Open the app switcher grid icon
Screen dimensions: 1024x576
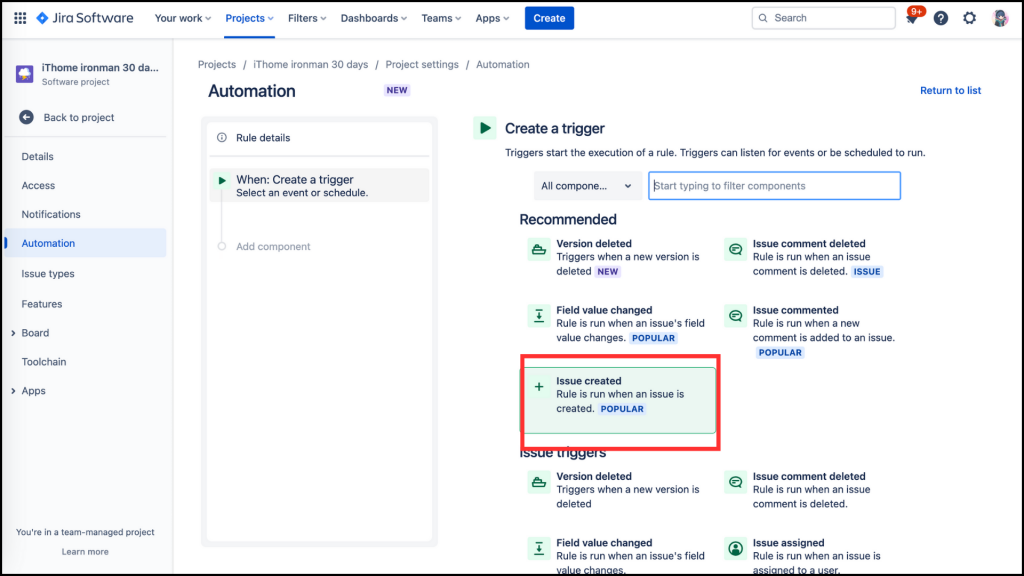(20, 18)
